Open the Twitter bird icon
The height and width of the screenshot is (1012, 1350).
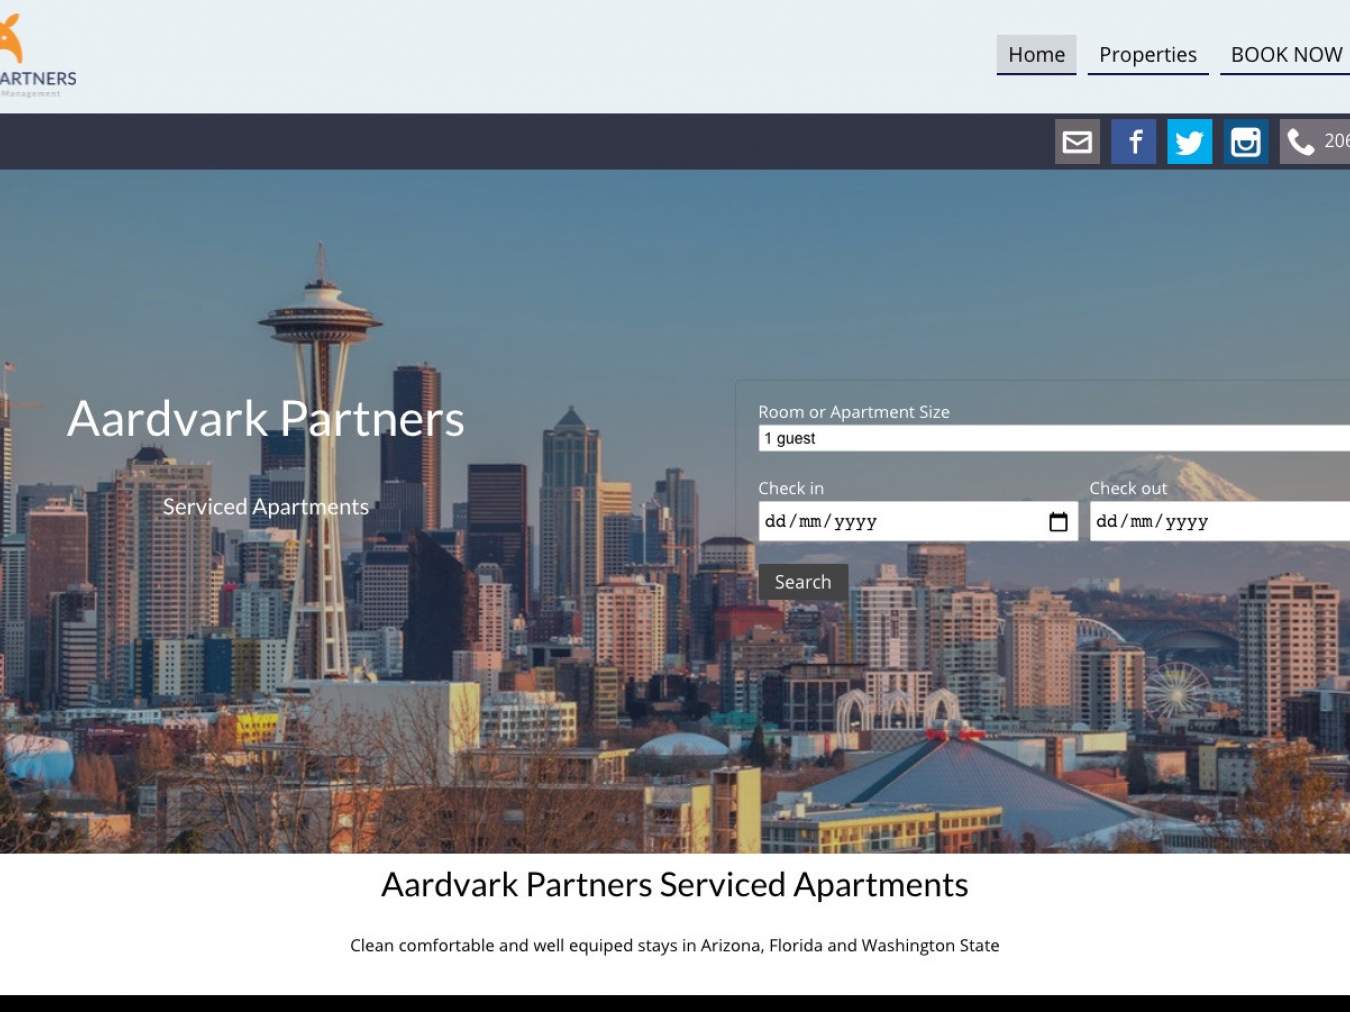click(x=1189, y=142)
